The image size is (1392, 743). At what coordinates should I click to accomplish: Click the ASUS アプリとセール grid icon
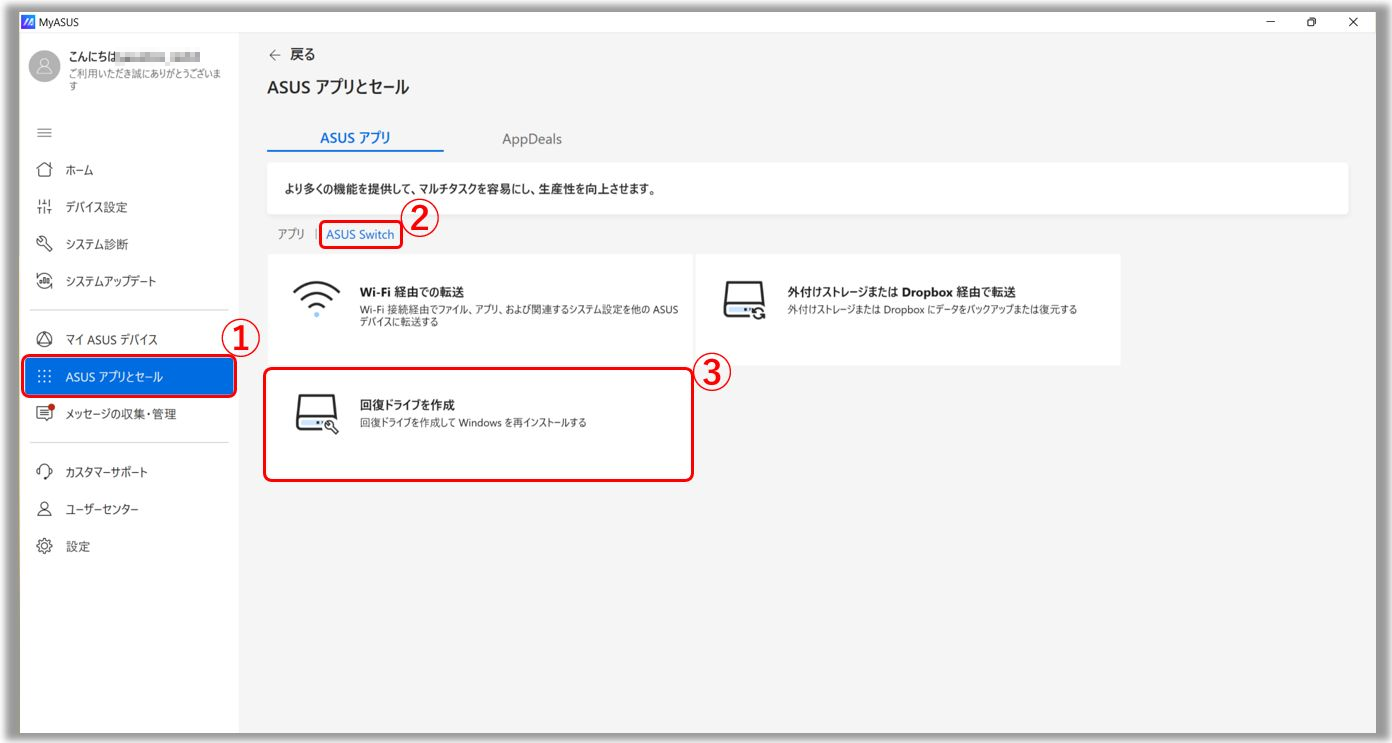pos(44,377)
